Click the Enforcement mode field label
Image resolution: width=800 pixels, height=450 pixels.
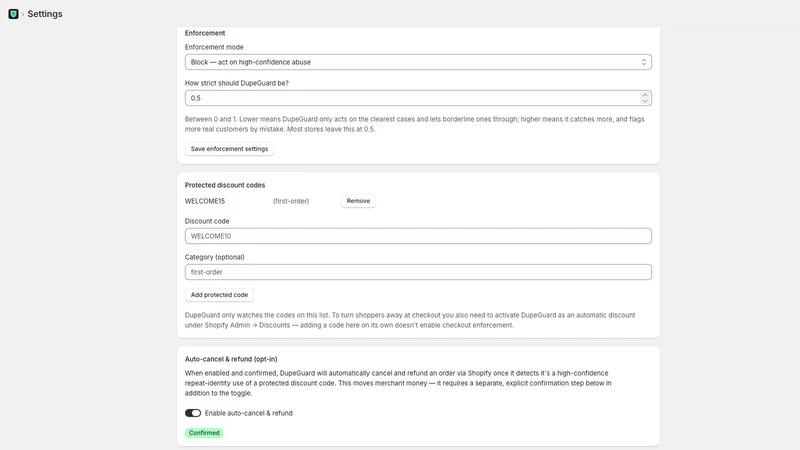214,47
